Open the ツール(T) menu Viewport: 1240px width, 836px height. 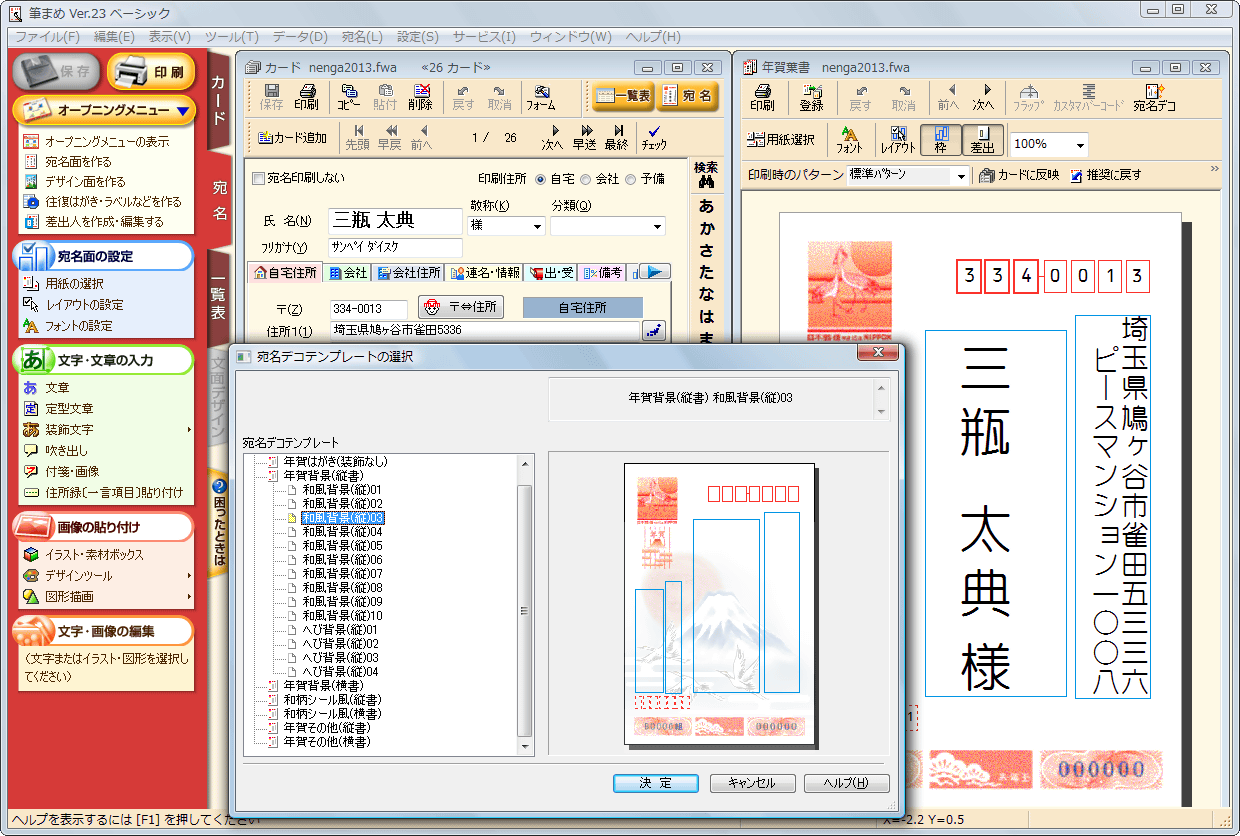tap(231, 37)
